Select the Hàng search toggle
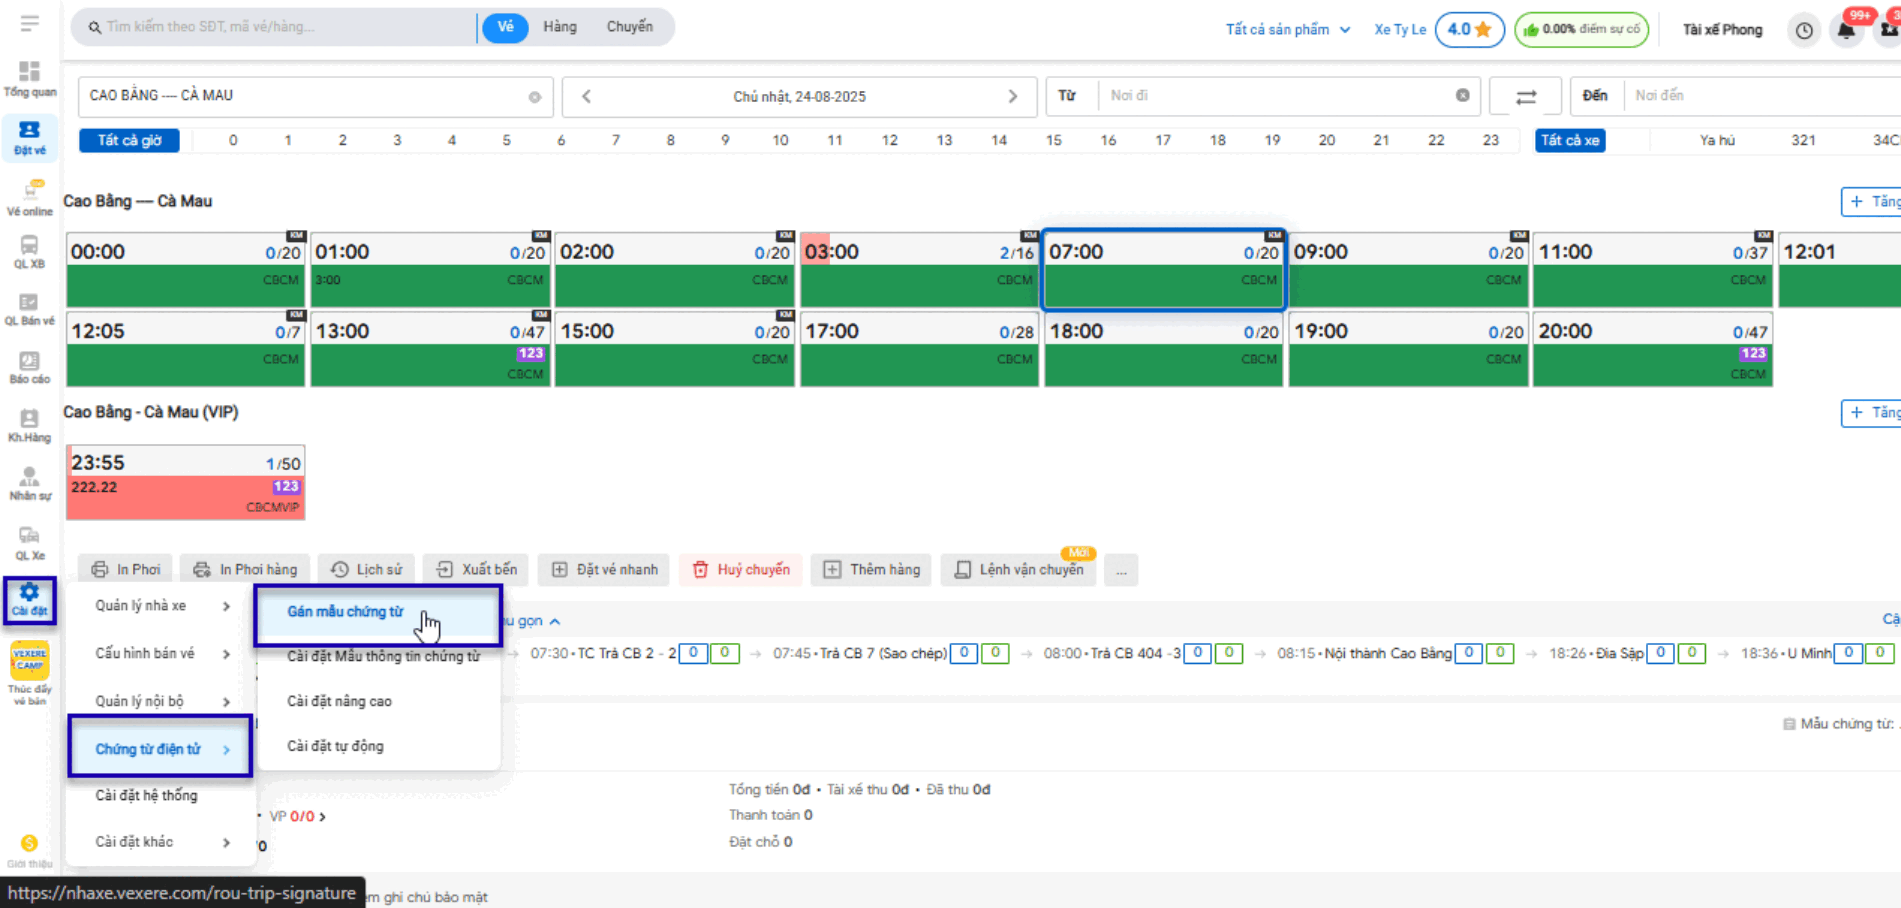 [559, 27]
